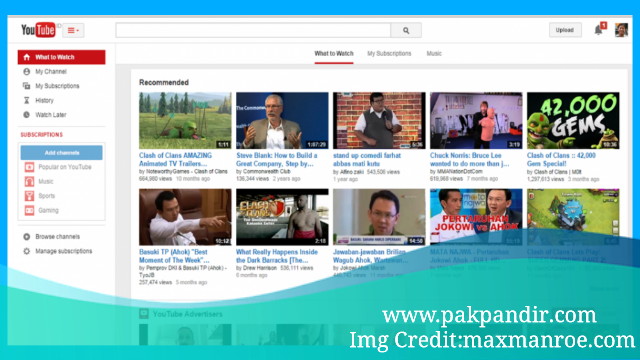Open Browse channels link
This screenshot has width=640, height=360.
pyautogui.click(x=58, y=237)
